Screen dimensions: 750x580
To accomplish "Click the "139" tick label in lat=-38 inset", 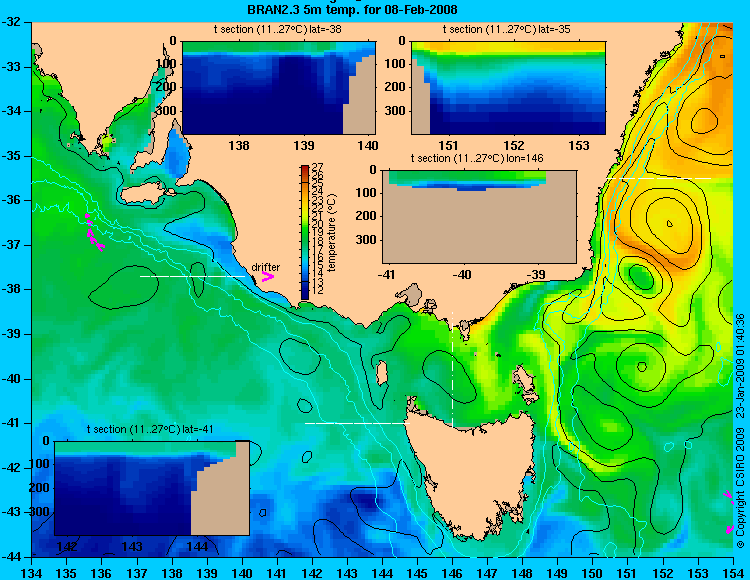I will pos(304,145).
